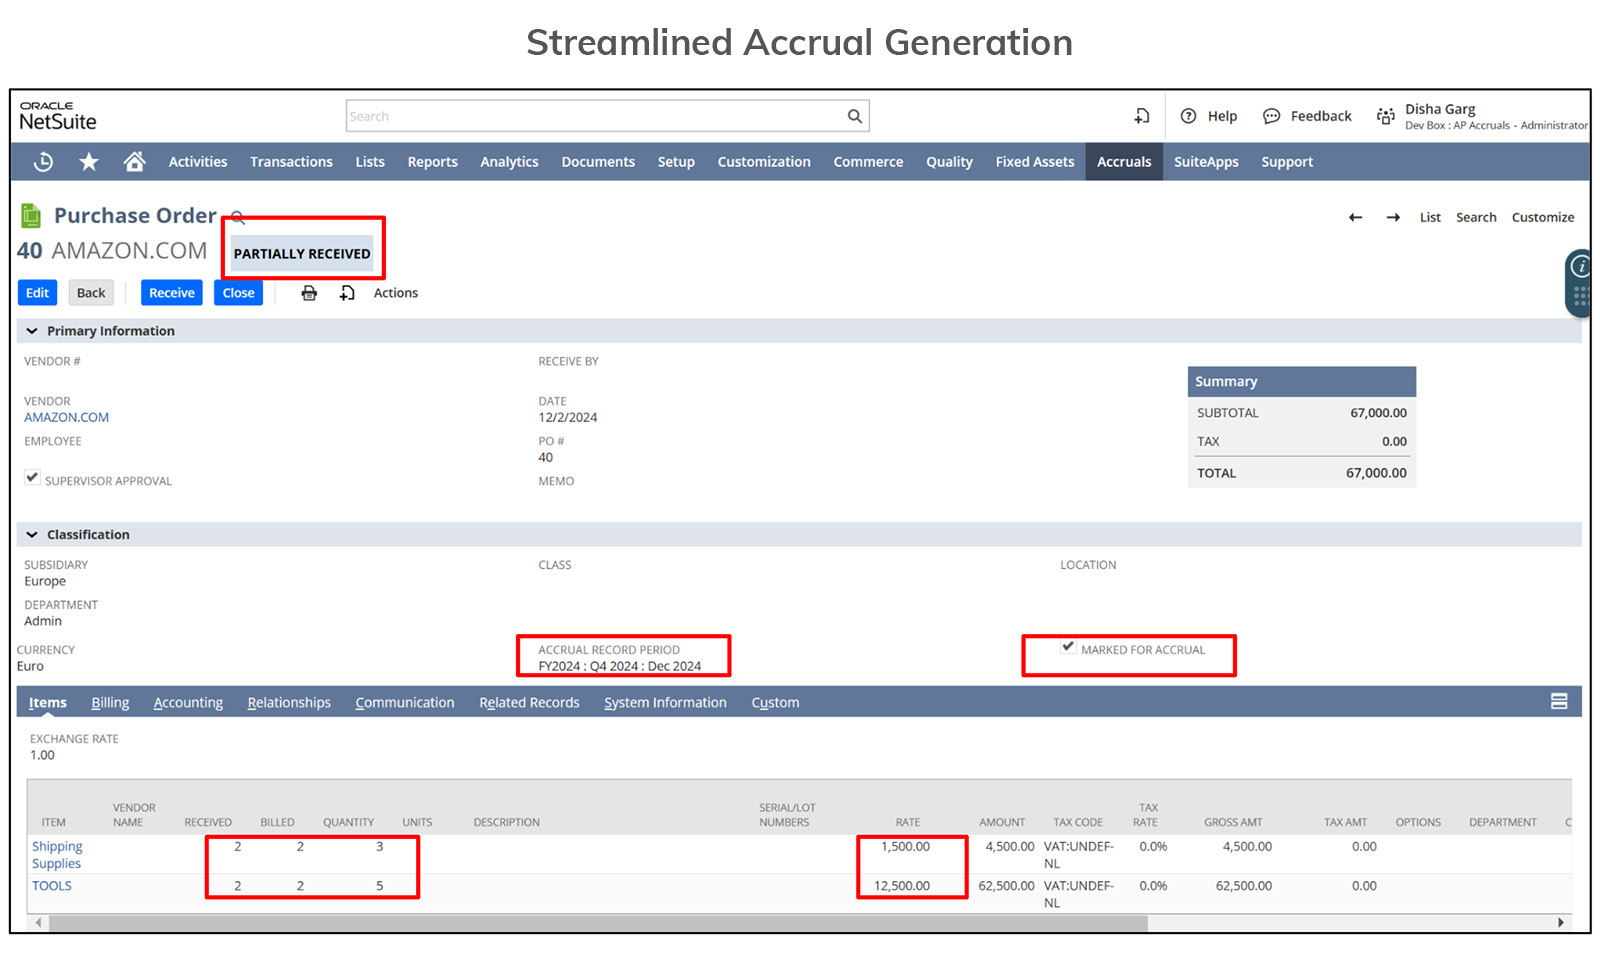Click the Feedback speech bubble icon

1271,116
